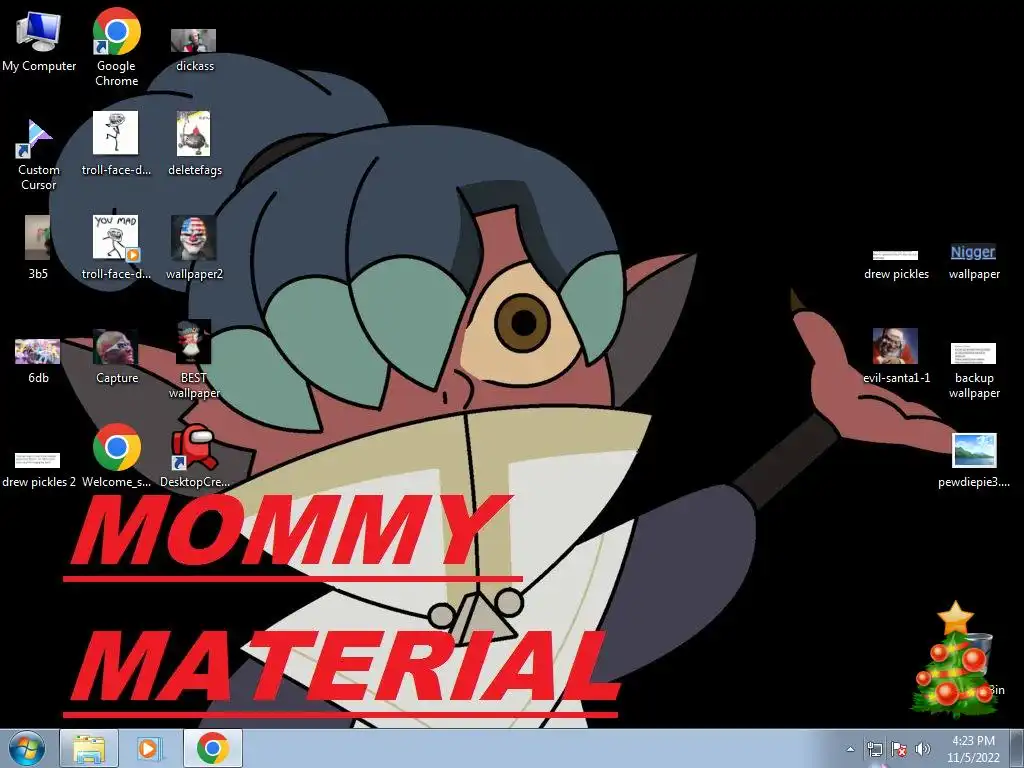Open the network status tray icon

pos(874,749)
